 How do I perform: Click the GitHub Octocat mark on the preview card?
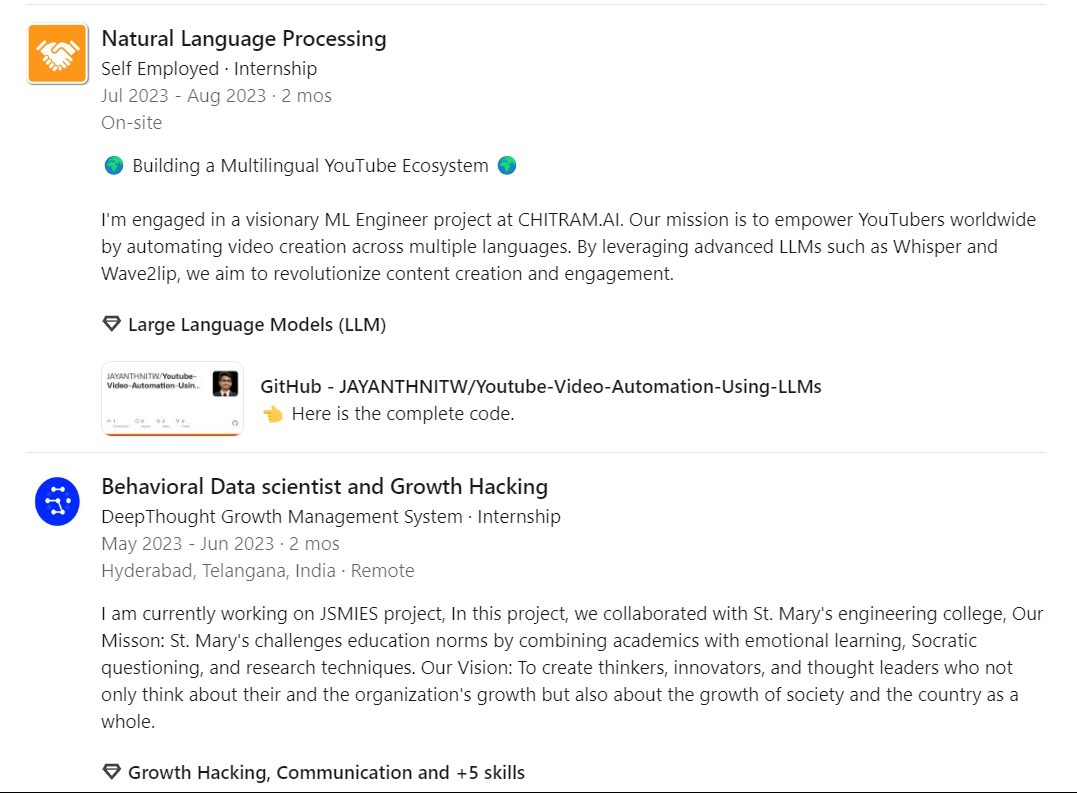click(x=235, y=423)
